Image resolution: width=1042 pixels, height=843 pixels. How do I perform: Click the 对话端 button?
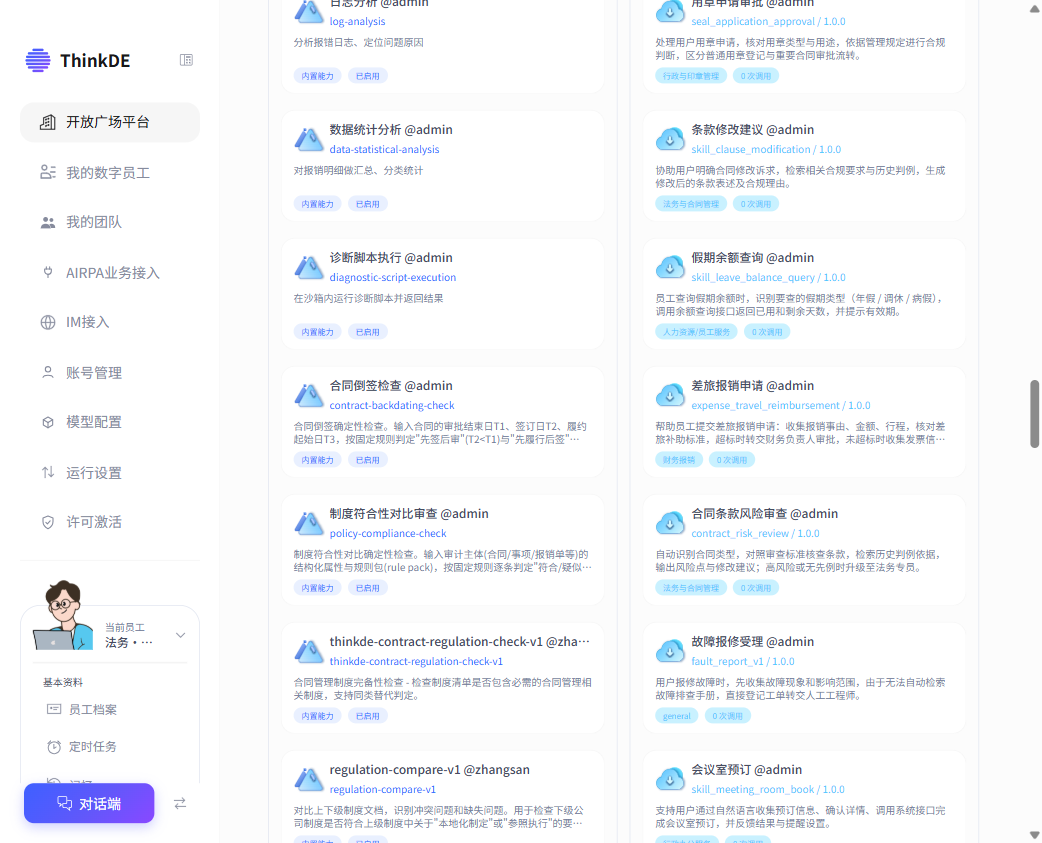89,803
